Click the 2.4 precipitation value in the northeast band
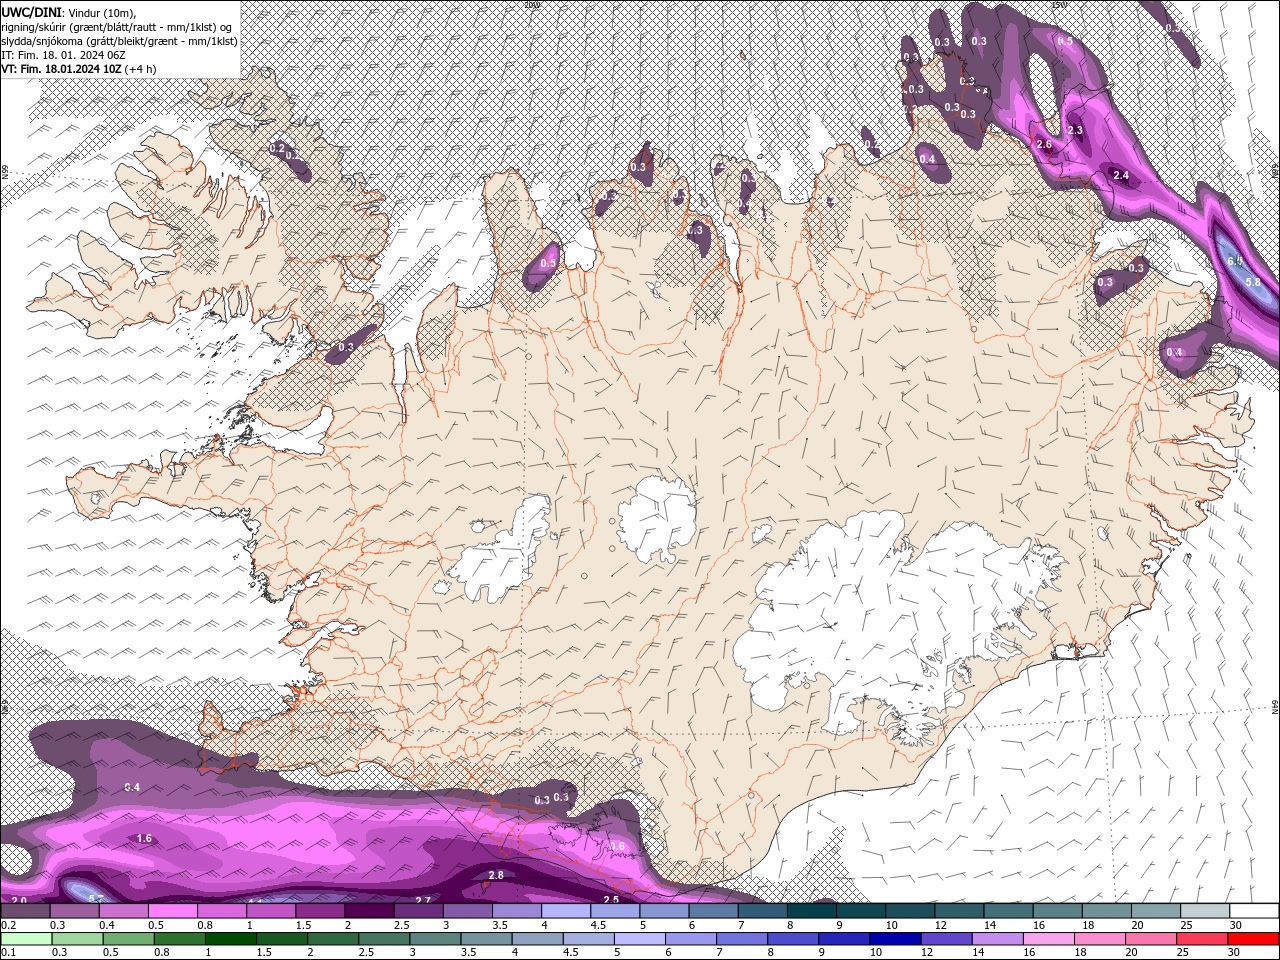1280x960 pixels. [x=1121, y=176]
